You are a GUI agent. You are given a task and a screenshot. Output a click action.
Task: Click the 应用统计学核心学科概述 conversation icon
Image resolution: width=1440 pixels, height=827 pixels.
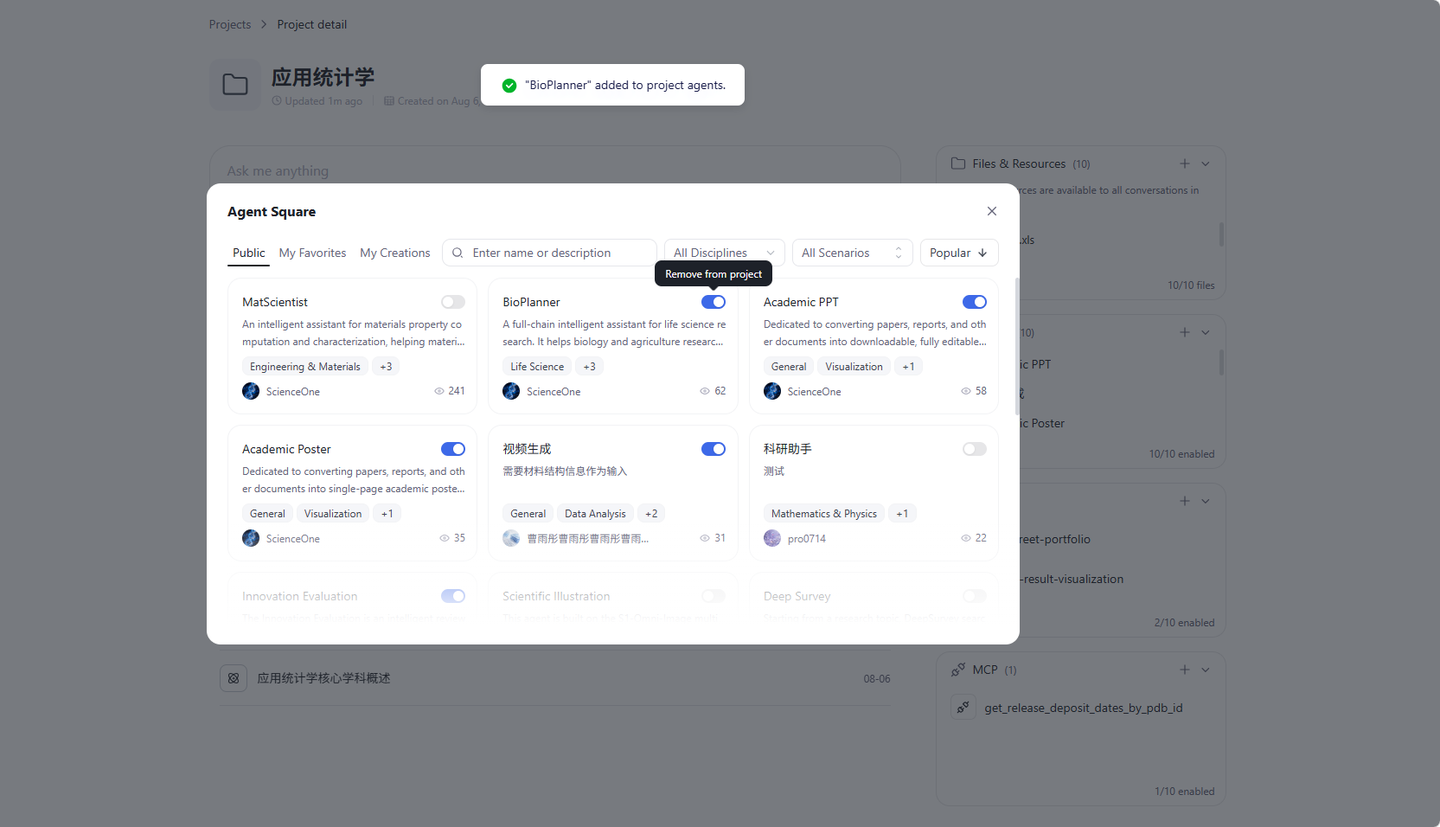pyautogui.click(x=233, y=678)
